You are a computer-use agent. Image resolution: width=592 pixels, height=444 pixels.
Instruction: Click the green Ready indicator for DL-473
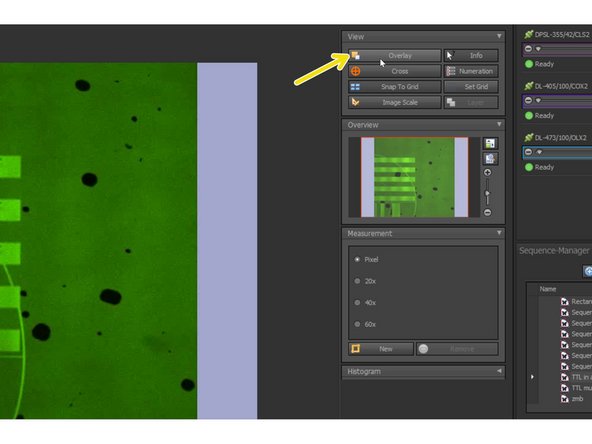(529, 167)
